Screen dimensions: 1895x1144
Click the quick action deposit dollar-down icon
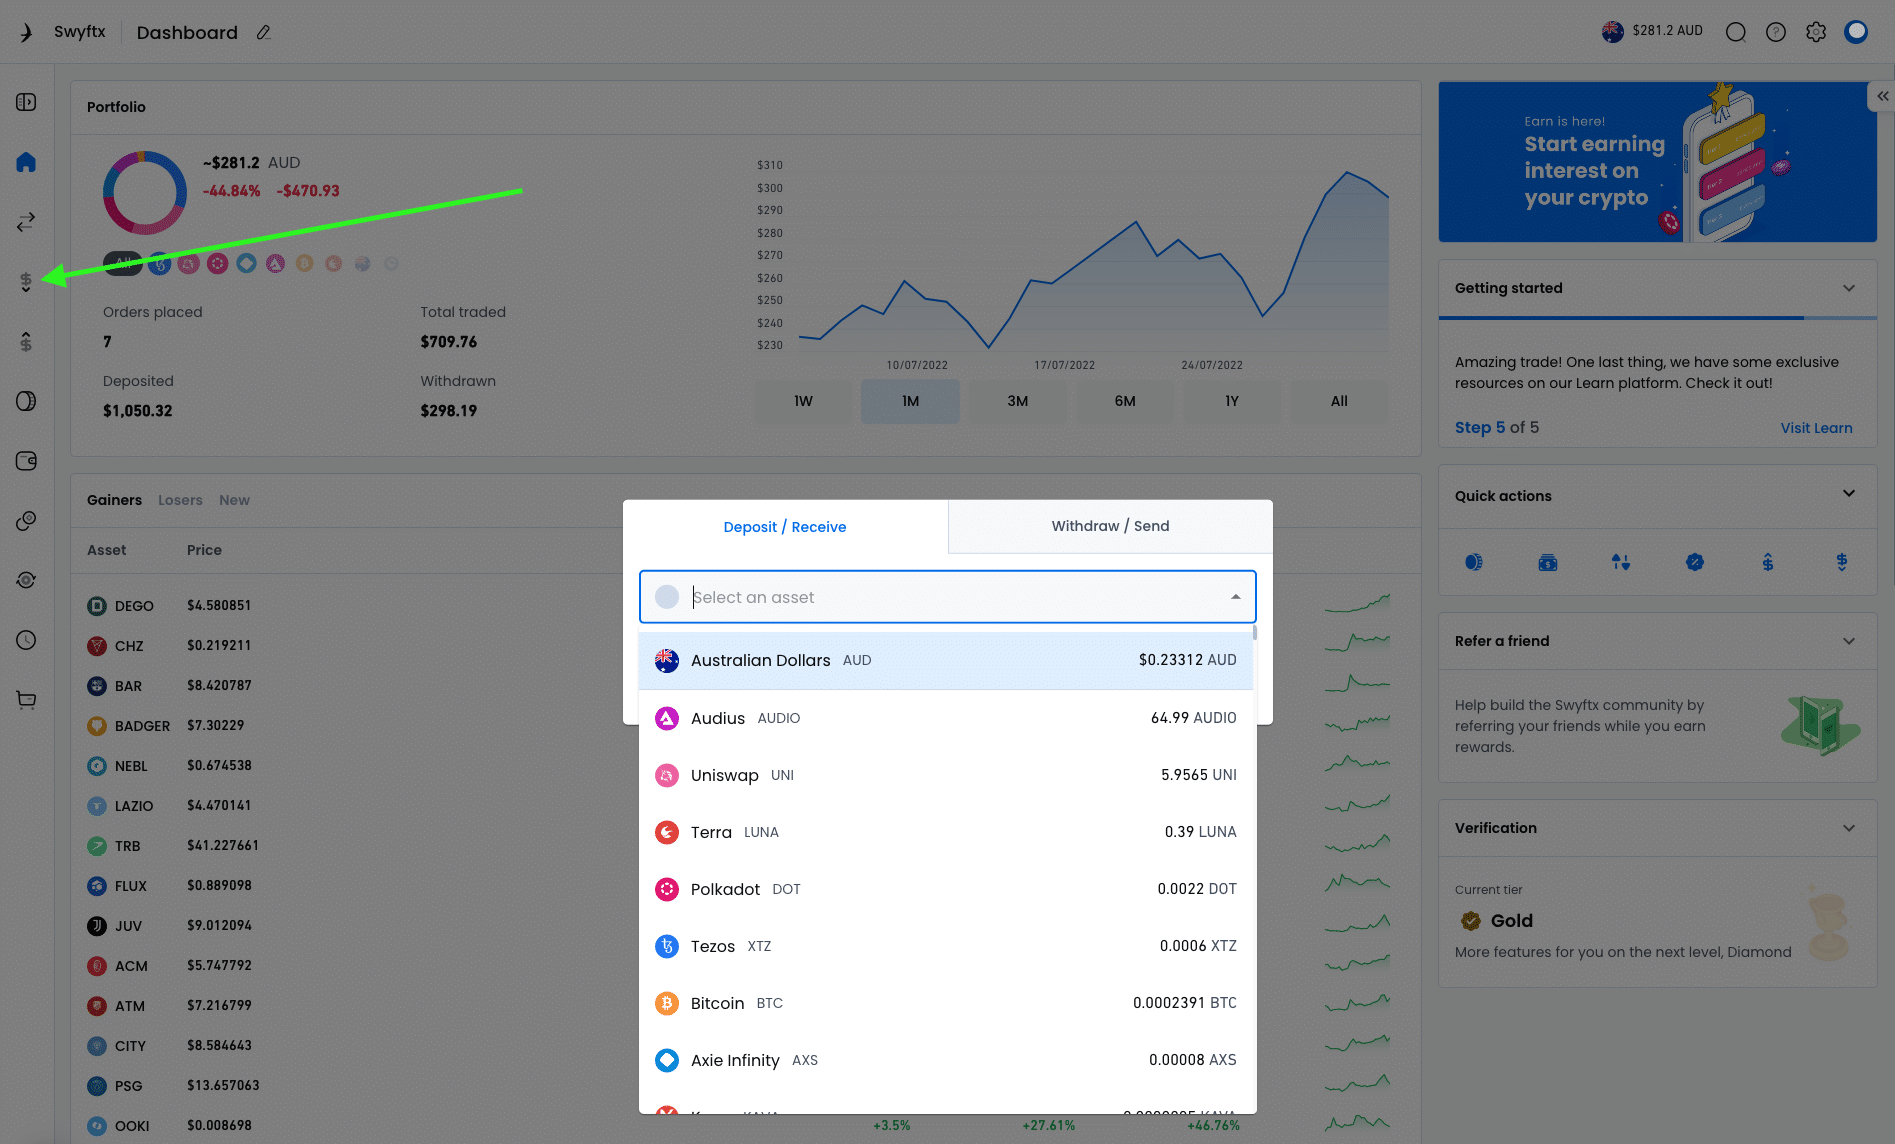point(1842,562)
